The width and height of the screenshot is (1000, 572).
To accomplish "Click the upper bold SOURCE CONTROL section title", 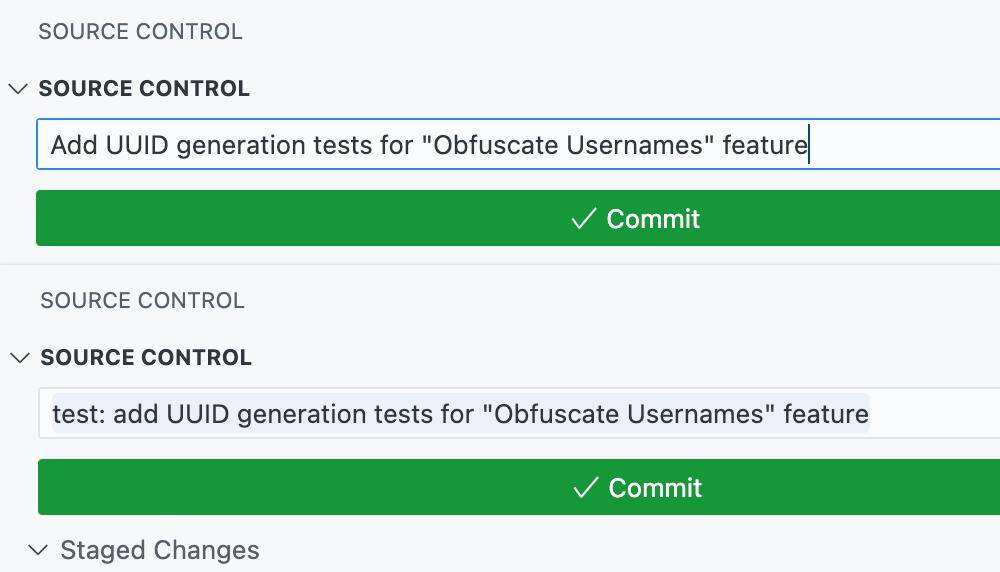I will tap(144, 89).
